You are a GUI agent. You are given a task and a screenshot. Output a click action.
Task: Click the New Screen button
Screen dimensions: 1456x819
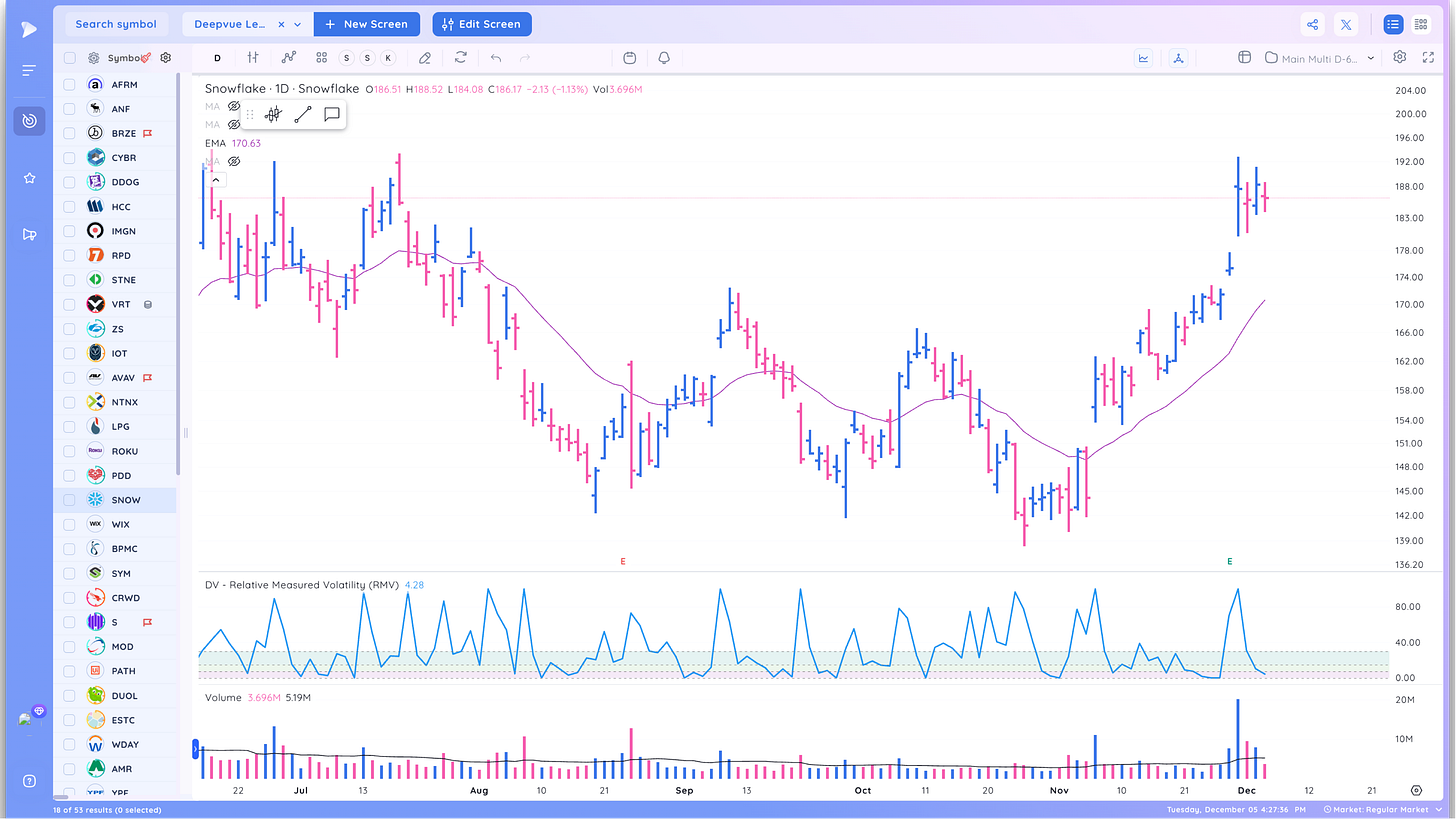point(366,25)
